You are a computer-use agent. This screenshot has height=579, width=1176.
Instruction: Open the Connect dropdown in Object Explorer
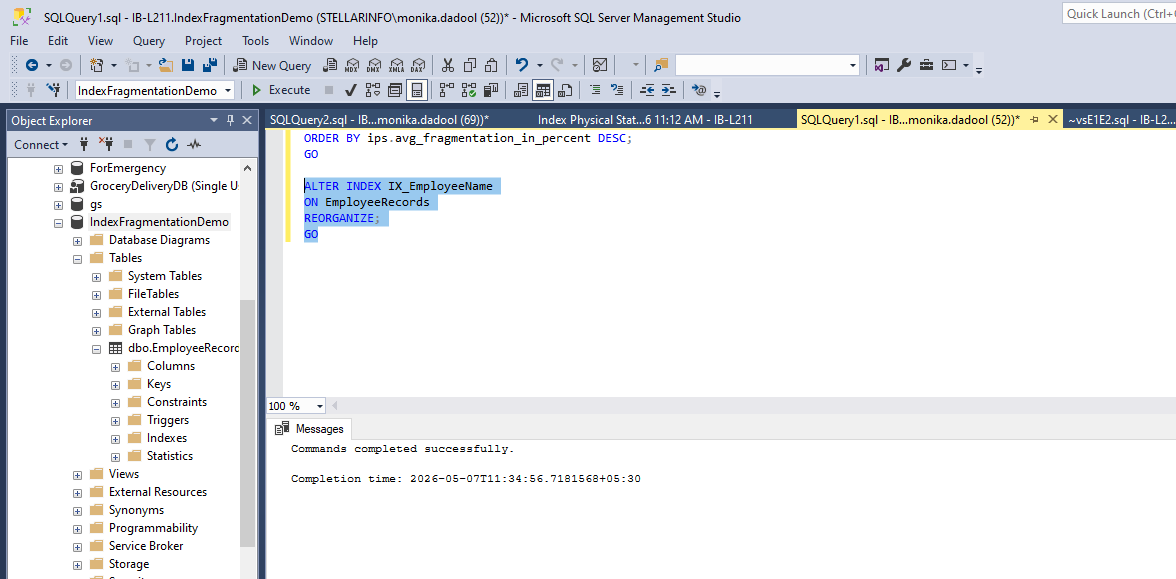[41, 144]
